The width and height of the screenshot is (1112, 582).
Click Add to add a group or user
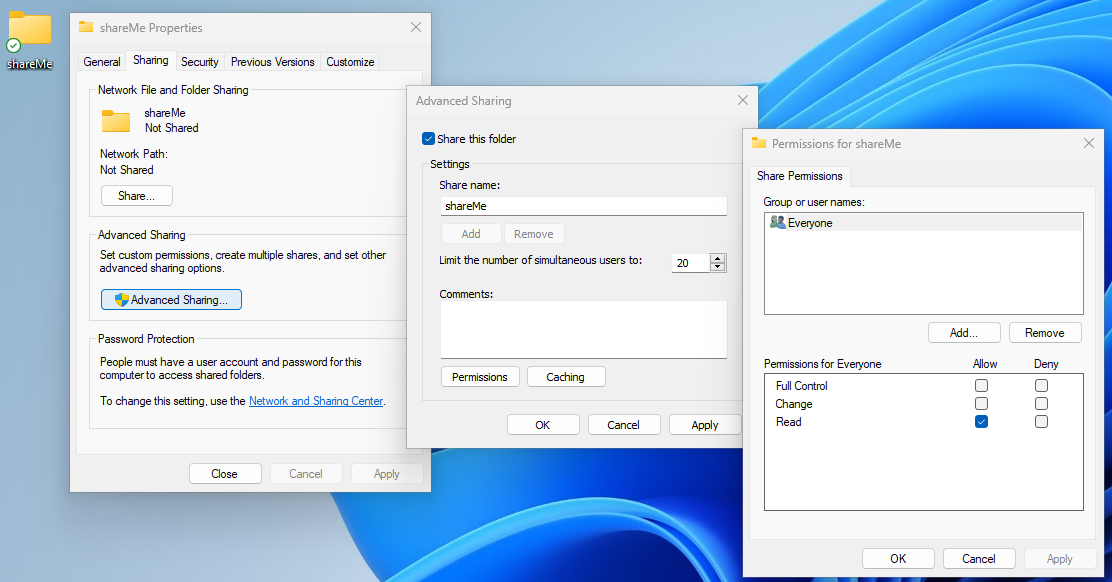964,332
